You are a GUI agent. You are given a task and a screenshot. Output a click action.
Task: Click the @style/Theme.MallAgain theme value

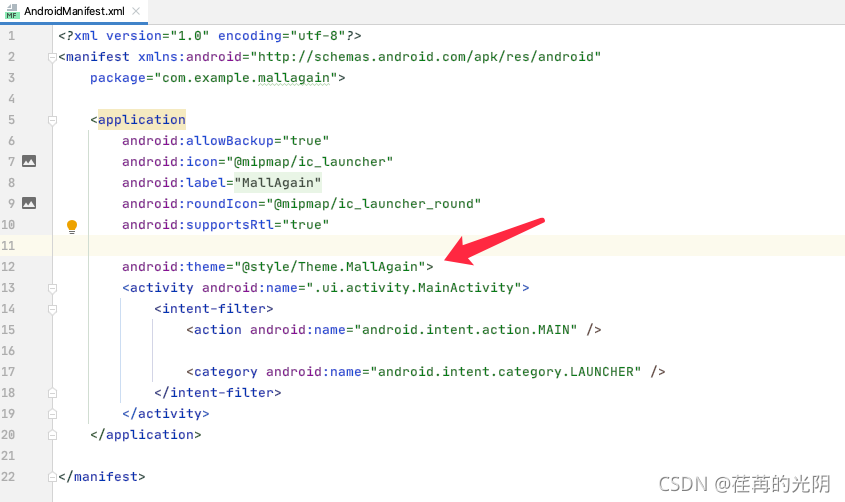tap(330, 267)
